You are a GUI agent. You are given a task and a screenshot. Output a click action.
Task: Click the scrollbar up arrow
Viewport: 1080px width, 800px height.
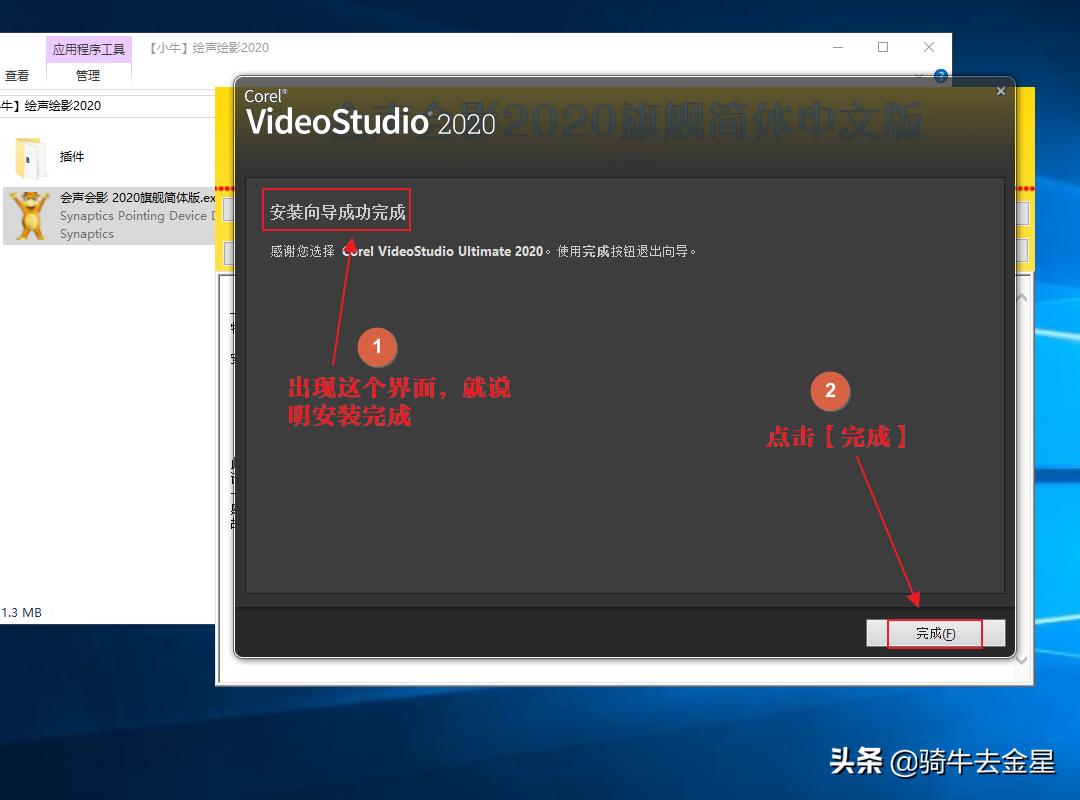(x=1022, y=295)
